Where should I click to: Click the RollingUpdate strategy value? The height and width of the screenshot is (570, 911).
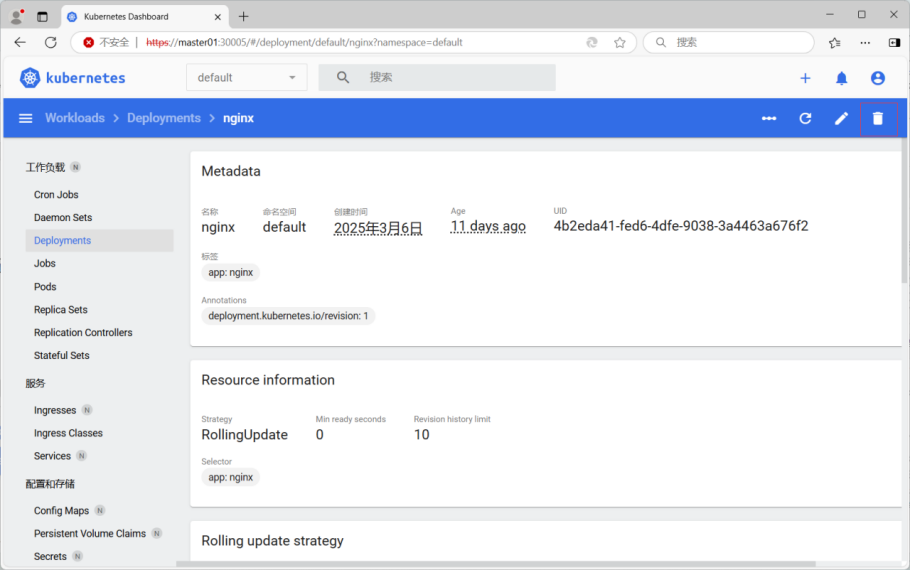tap(245, 435)
